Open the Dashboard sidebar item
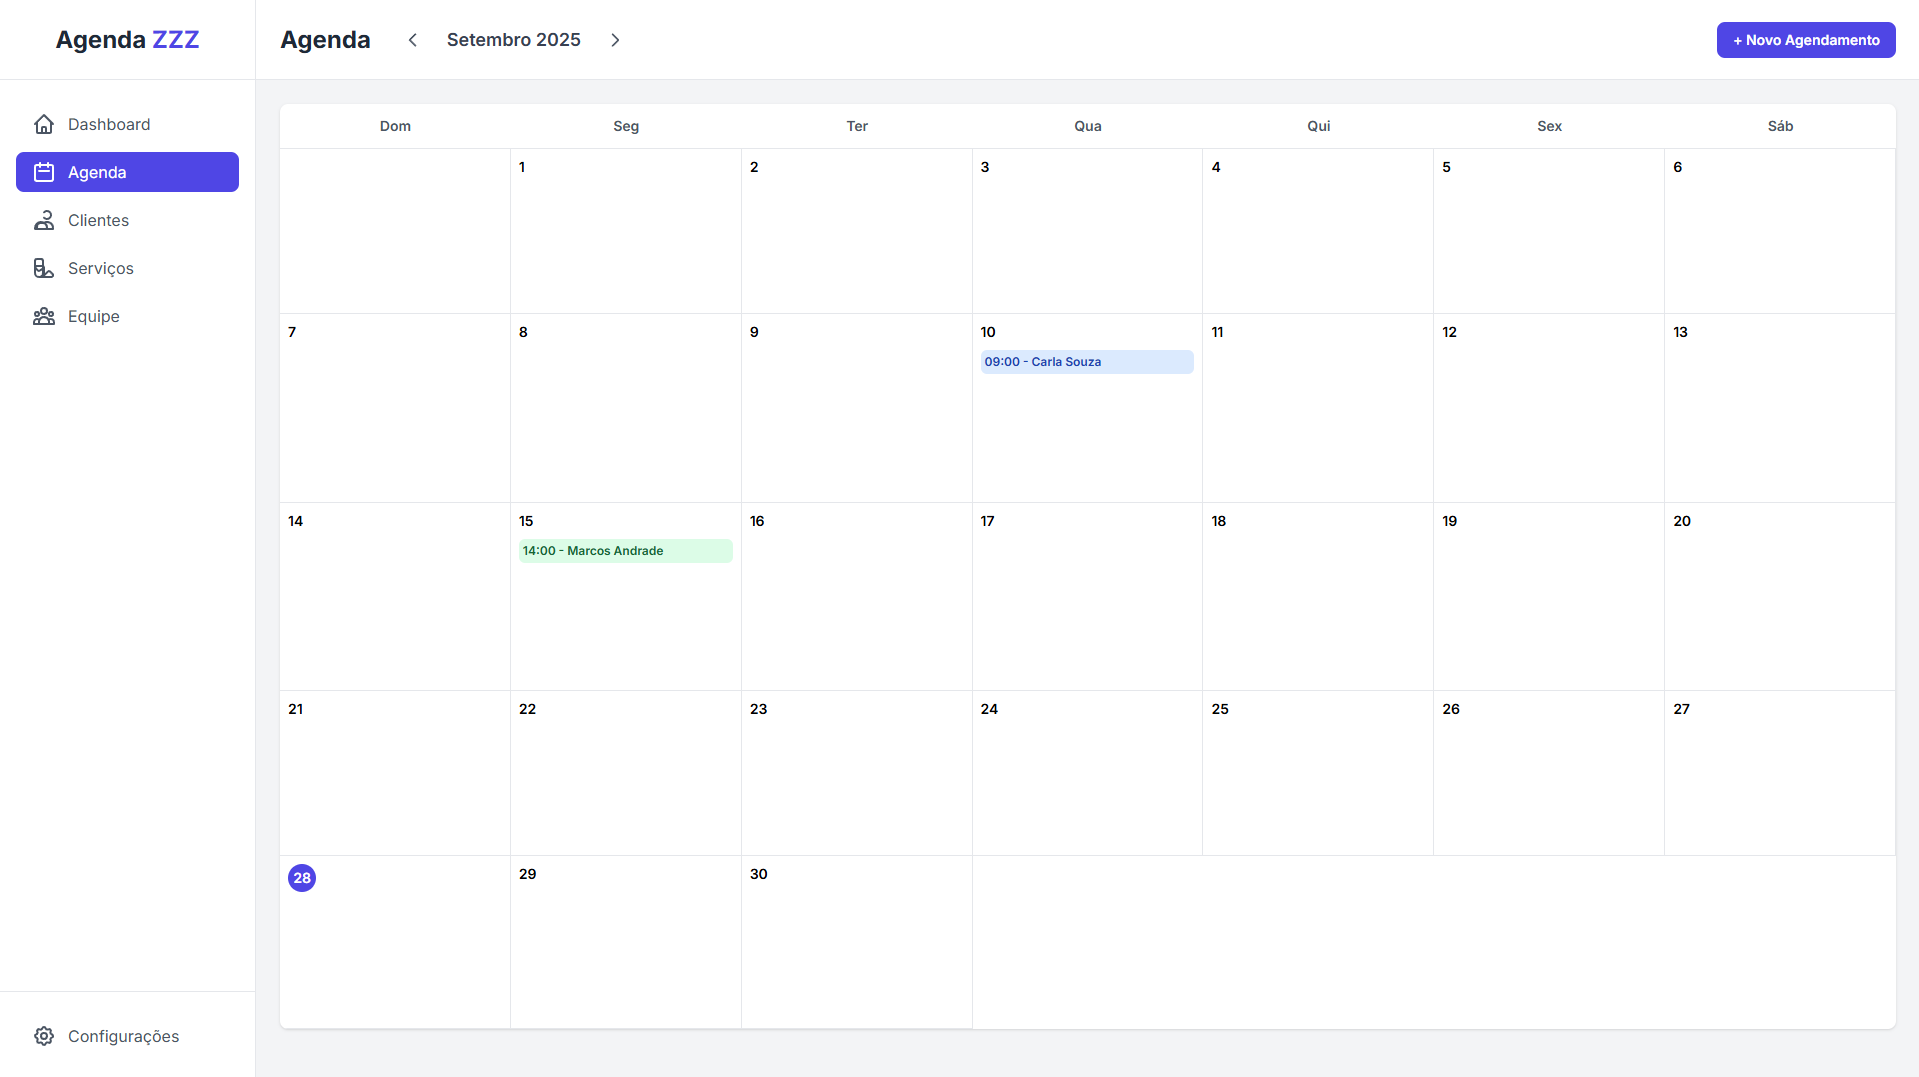The height and width of the screenshot is (1077, 1919). [x=108, y=124]
